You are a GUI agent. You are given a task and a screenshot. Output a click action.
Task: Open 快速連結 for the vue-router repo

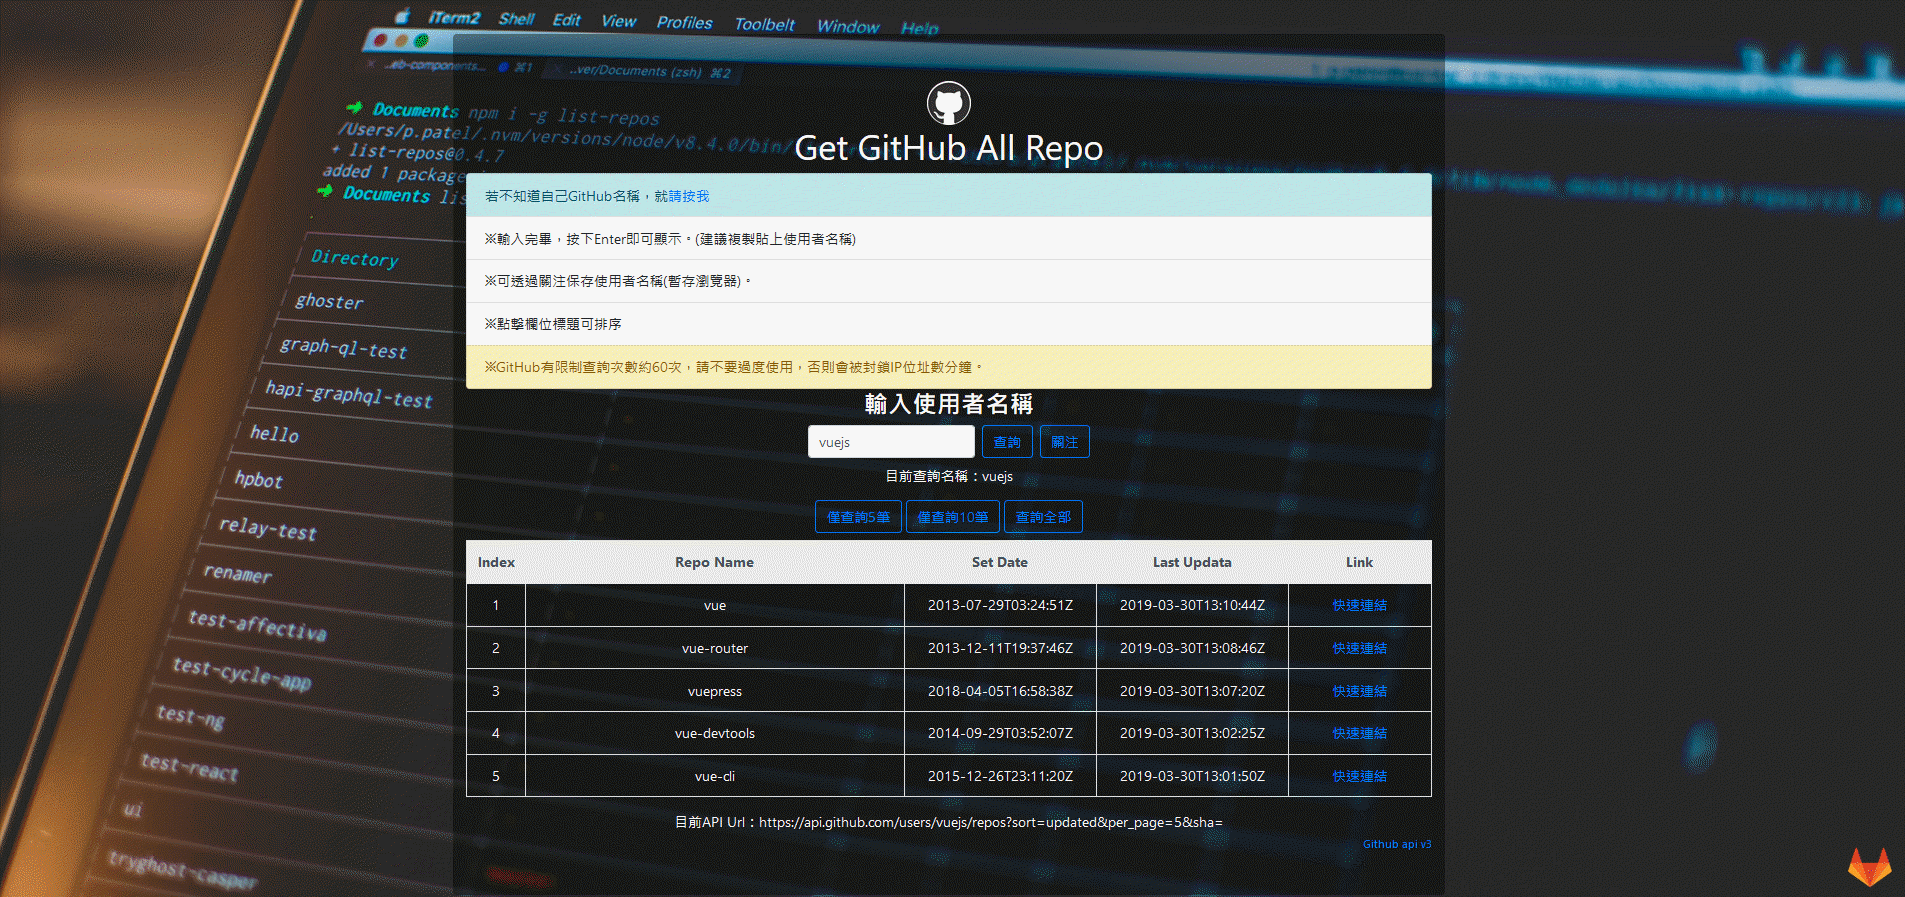[1359, 648]
